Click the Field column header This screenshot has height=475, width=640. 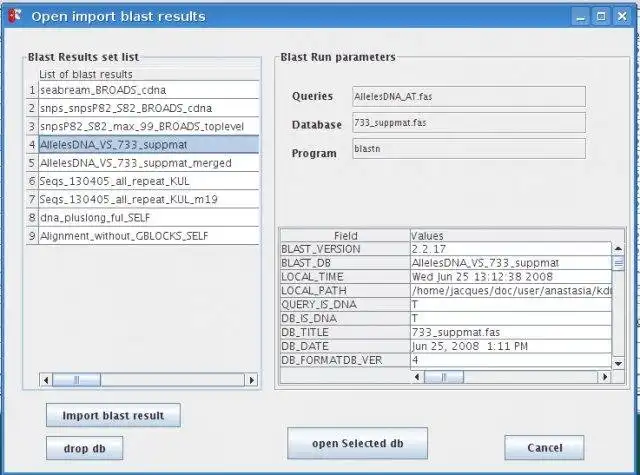point(345,235)
